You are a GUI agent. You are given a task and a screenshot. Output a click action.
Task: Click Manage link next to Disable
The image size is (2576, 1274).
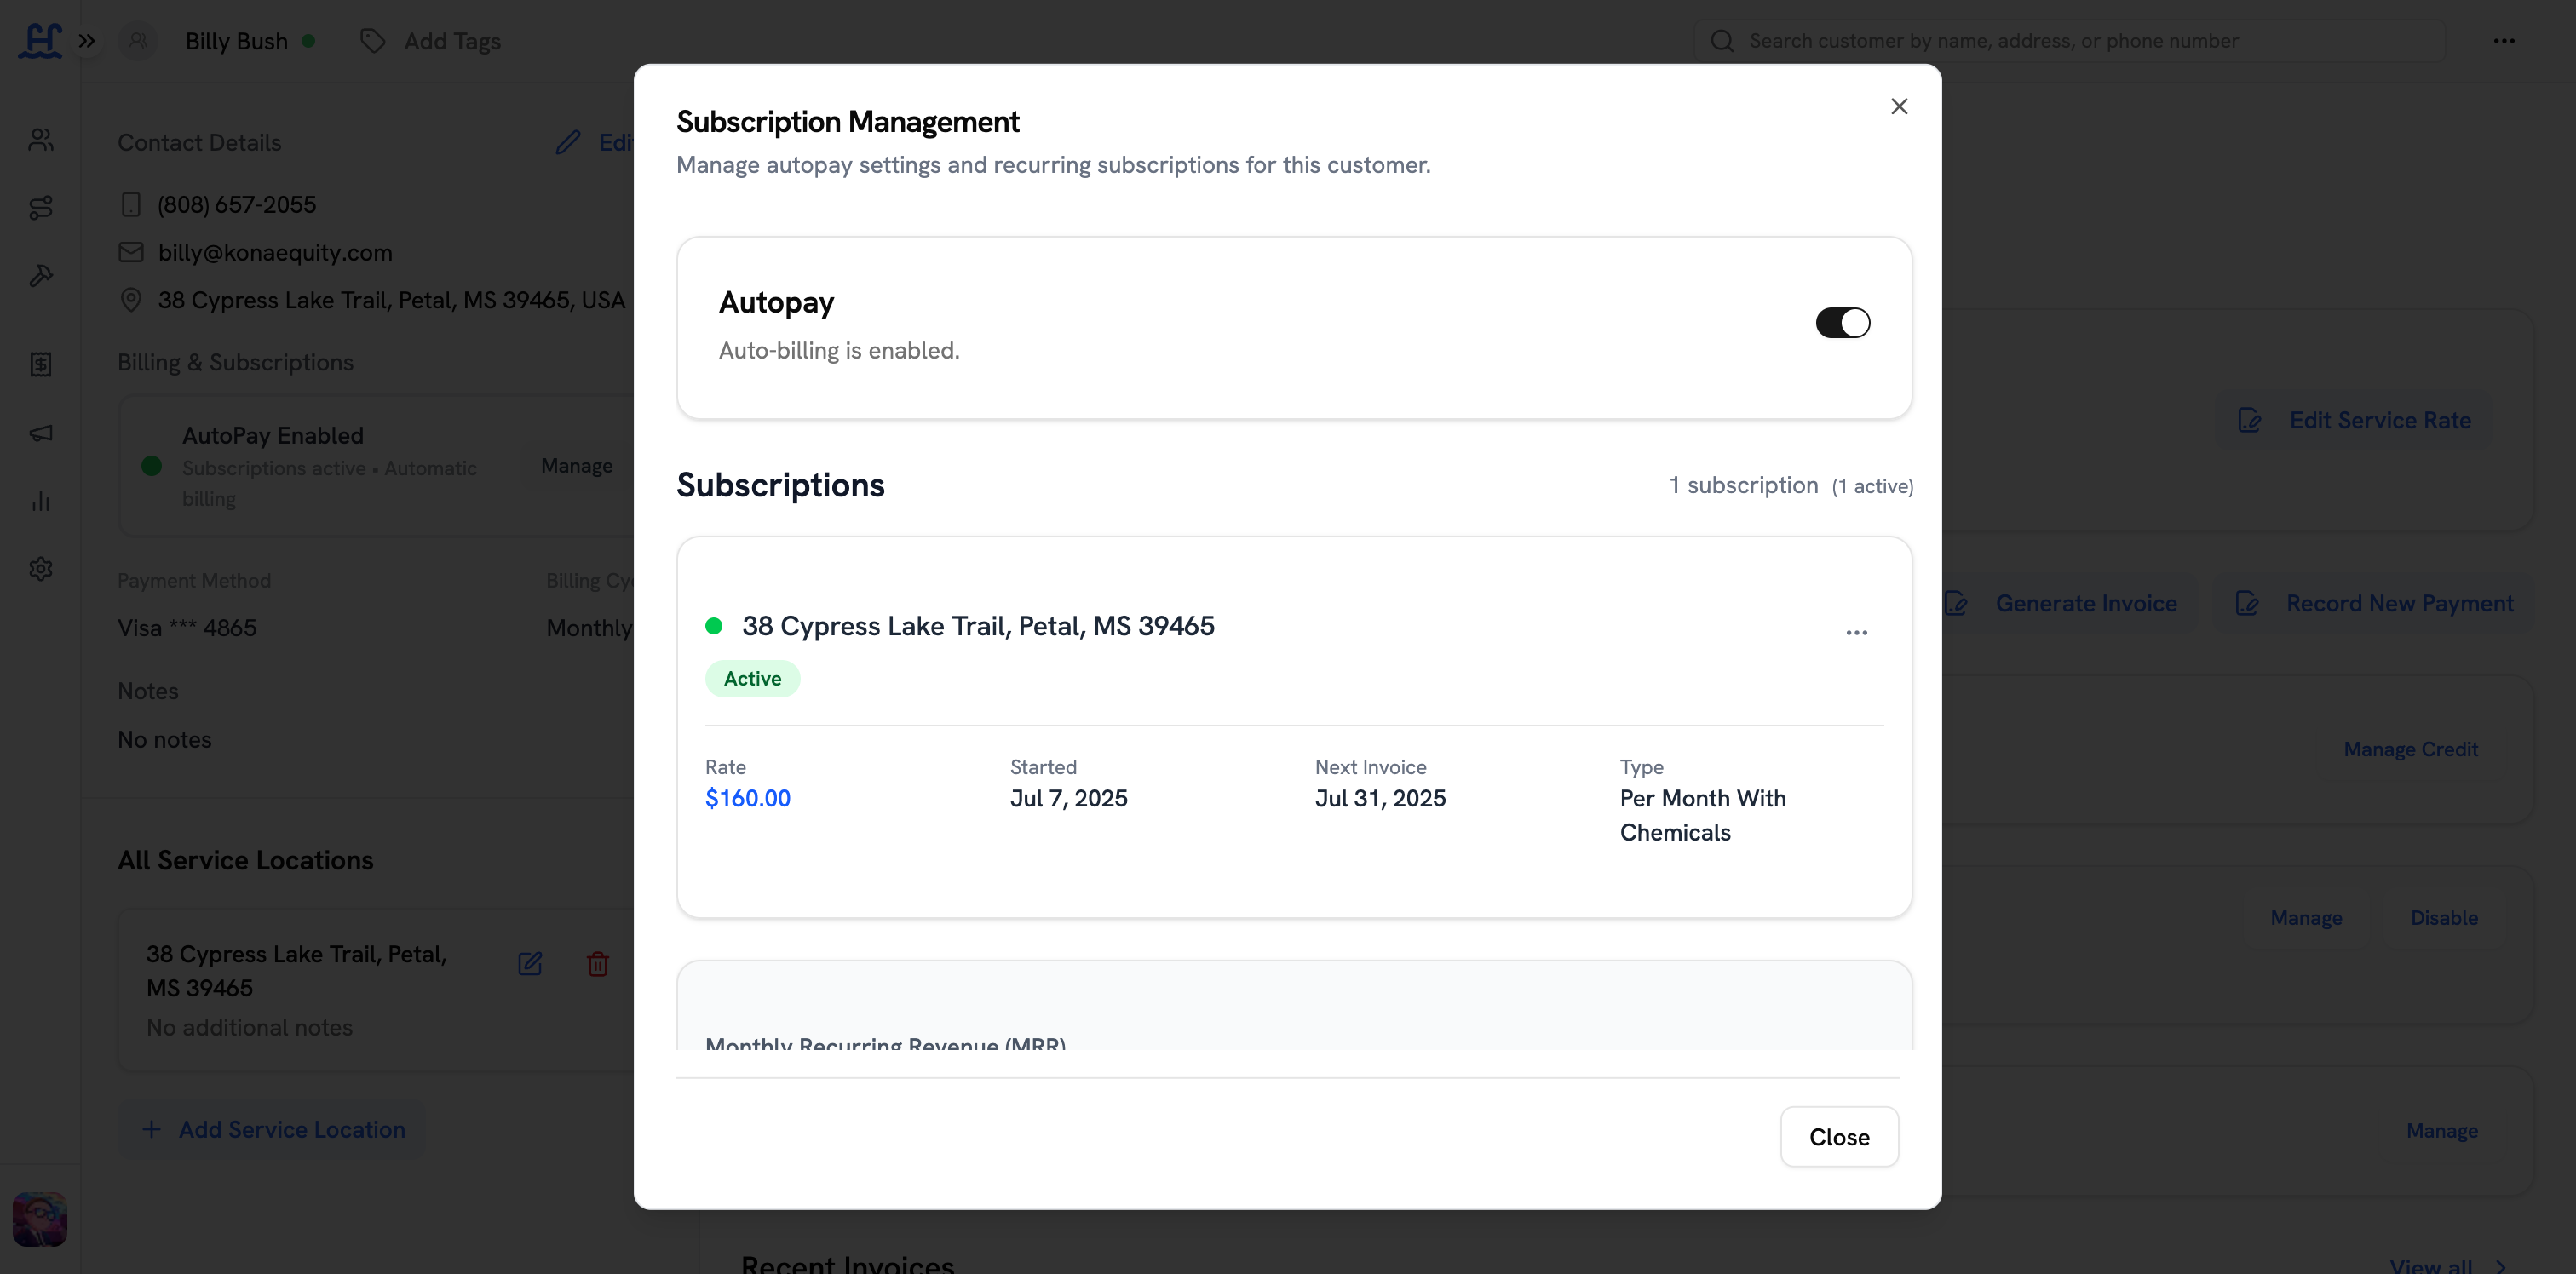point(2306,917)
